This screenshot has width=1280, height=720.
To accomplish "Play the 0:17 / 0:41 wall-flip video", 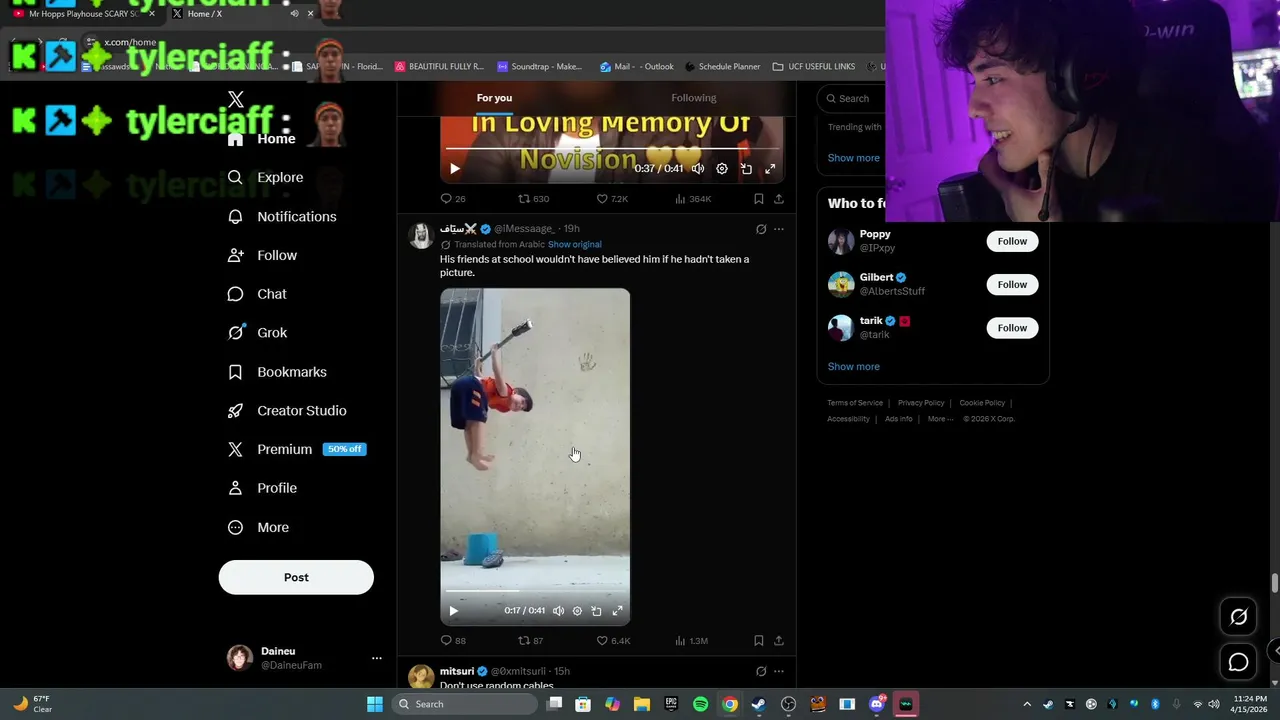I will pos(453,611).
